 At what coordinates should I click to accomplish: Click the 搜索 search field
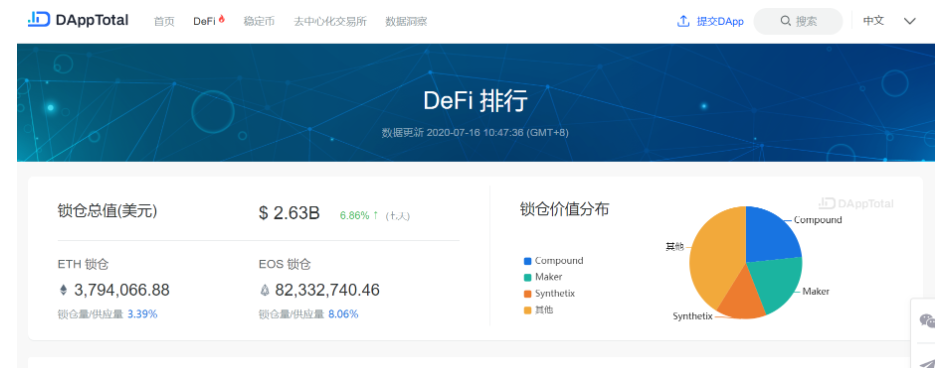[798, 21]
